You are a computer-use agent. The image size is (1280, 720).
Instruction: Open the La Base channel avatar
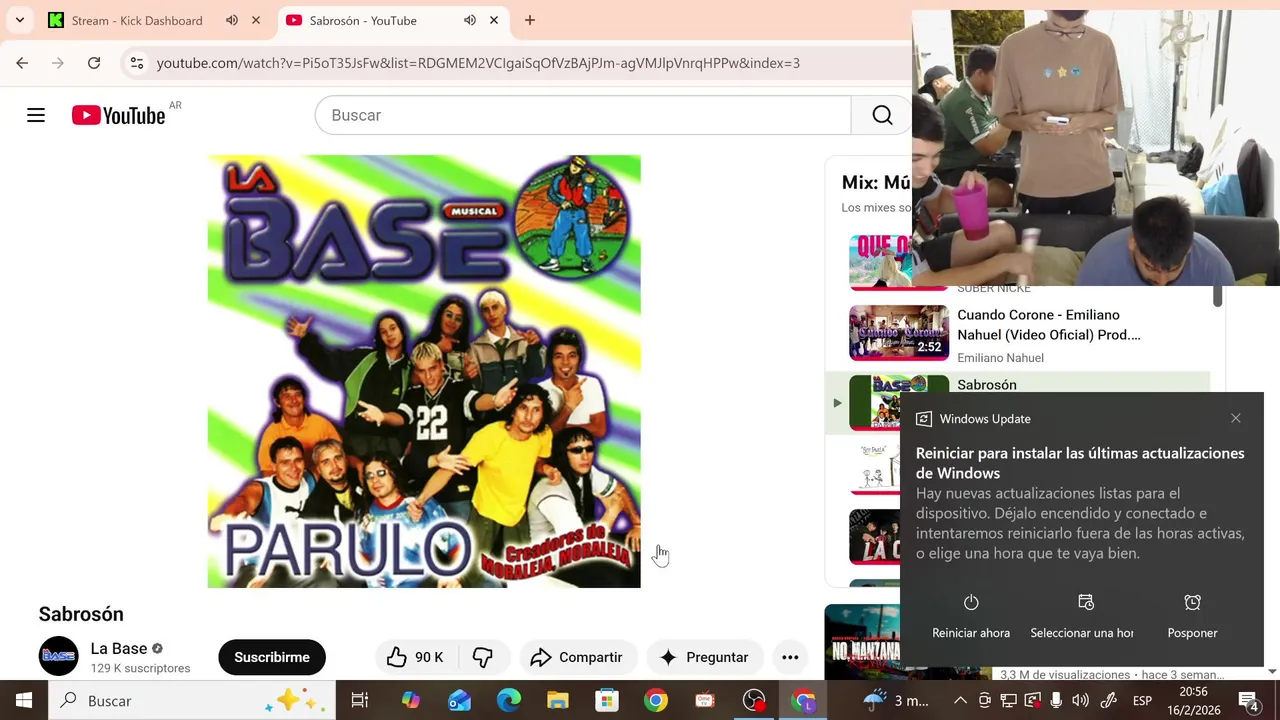[58, 656]
